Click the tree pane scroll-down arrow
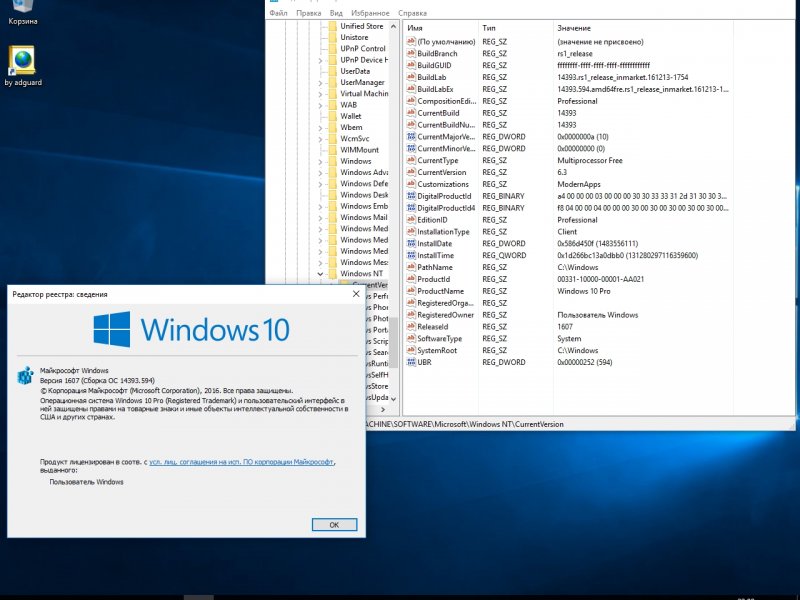The height and width of the screenshot is (600, 800). (x=393, y=398)
